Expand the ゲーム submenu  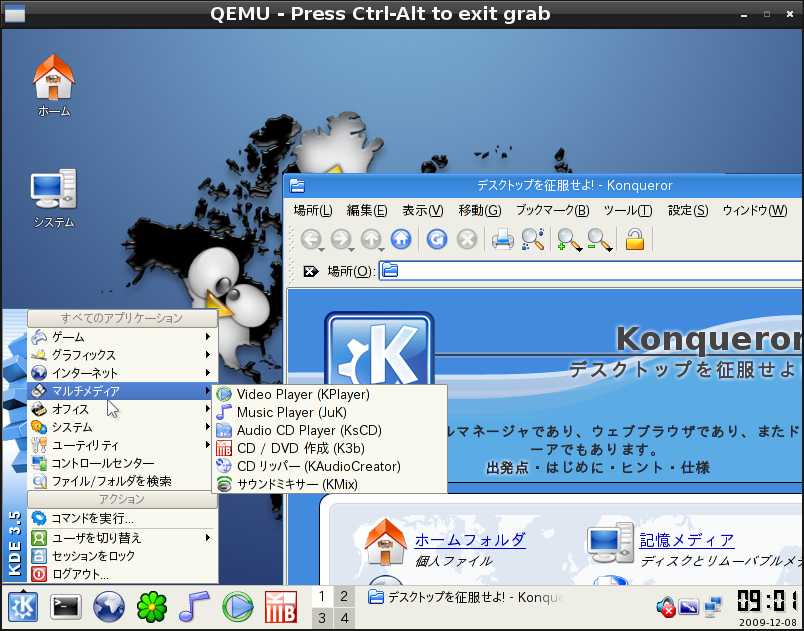[122, 337]
